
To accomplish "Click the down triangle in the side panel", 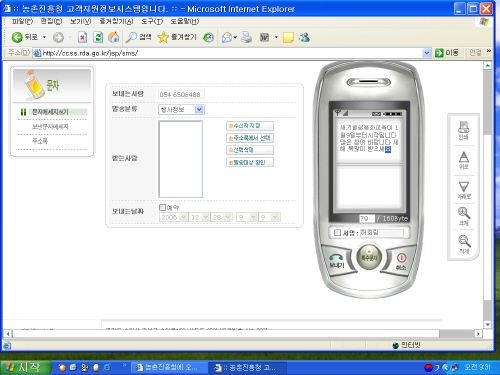I will (464, 190).
